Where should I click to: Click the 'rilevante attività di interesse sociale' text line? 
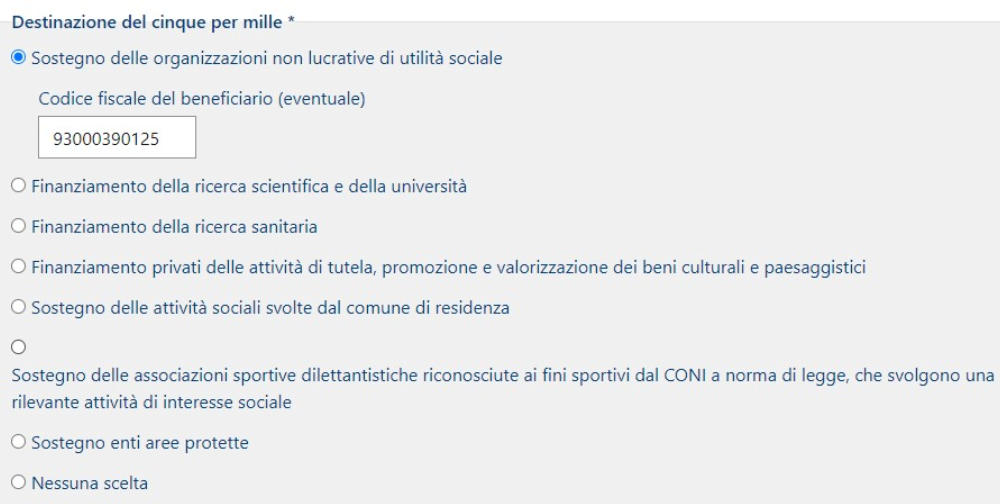click(x=152, y=403)
